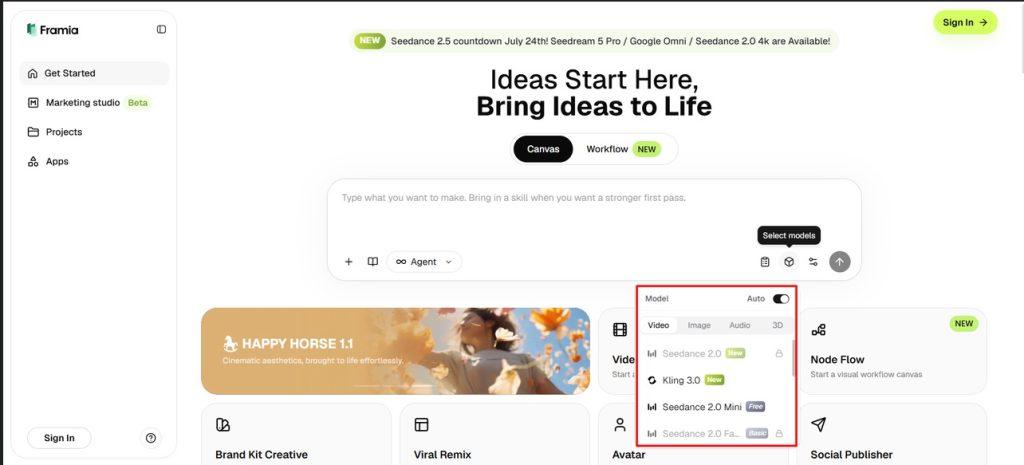
Task: Select the Canvas mode tab
Action: tap(543, 149)
